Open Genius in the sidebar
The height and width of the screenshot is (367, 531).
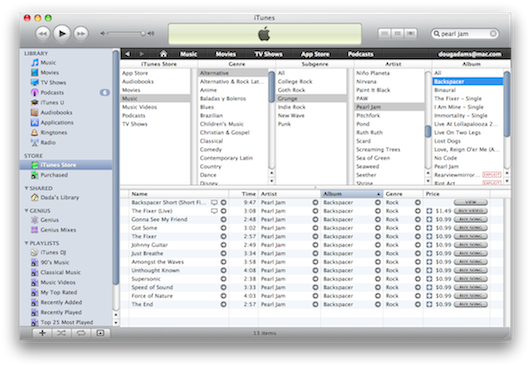[49, 220]
